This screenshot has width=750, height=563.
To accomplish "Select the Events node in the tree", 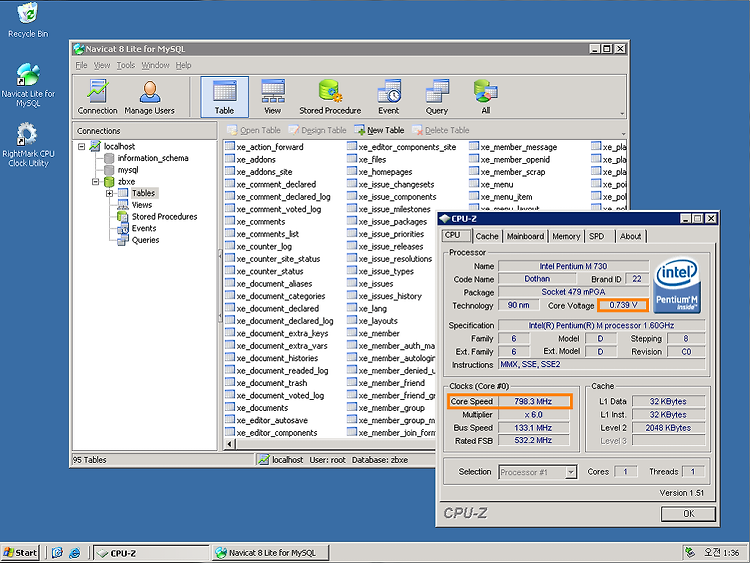I will (143, 228).
